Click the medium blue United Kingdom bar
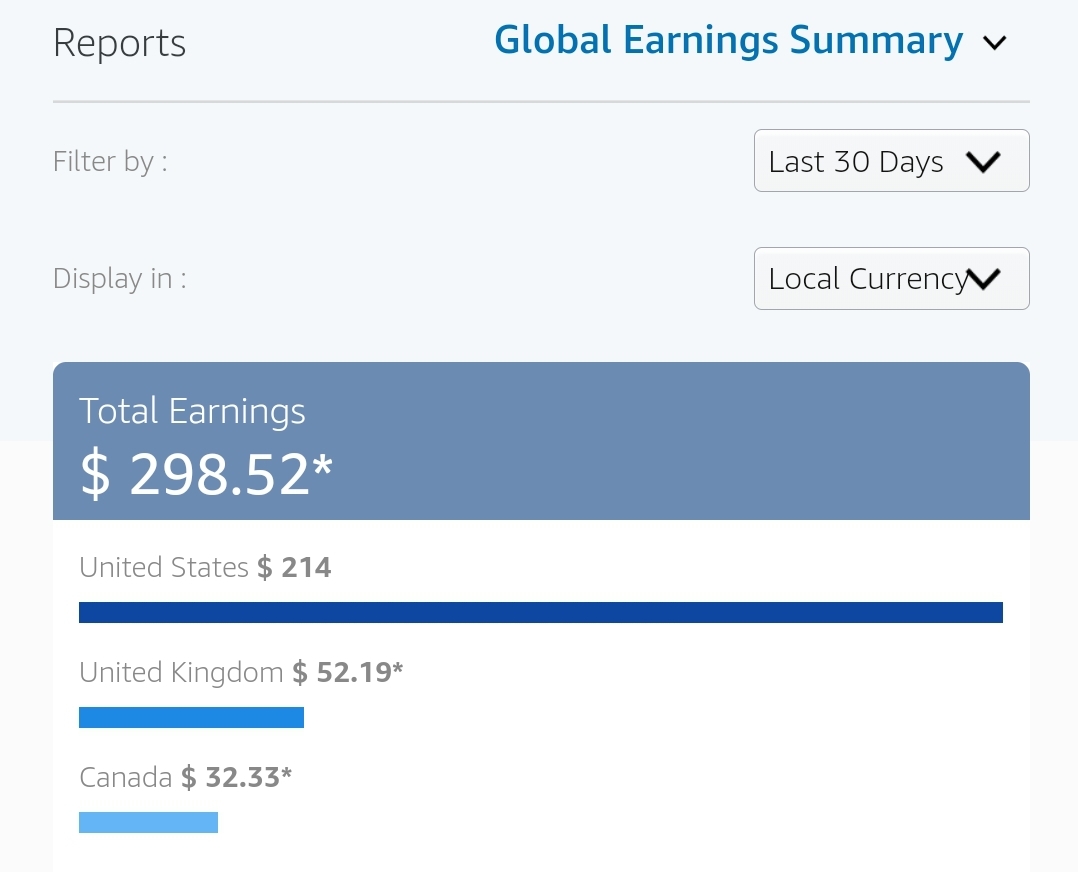The width and height of the screenshot is (1078, 872). (x=191, y=717)
